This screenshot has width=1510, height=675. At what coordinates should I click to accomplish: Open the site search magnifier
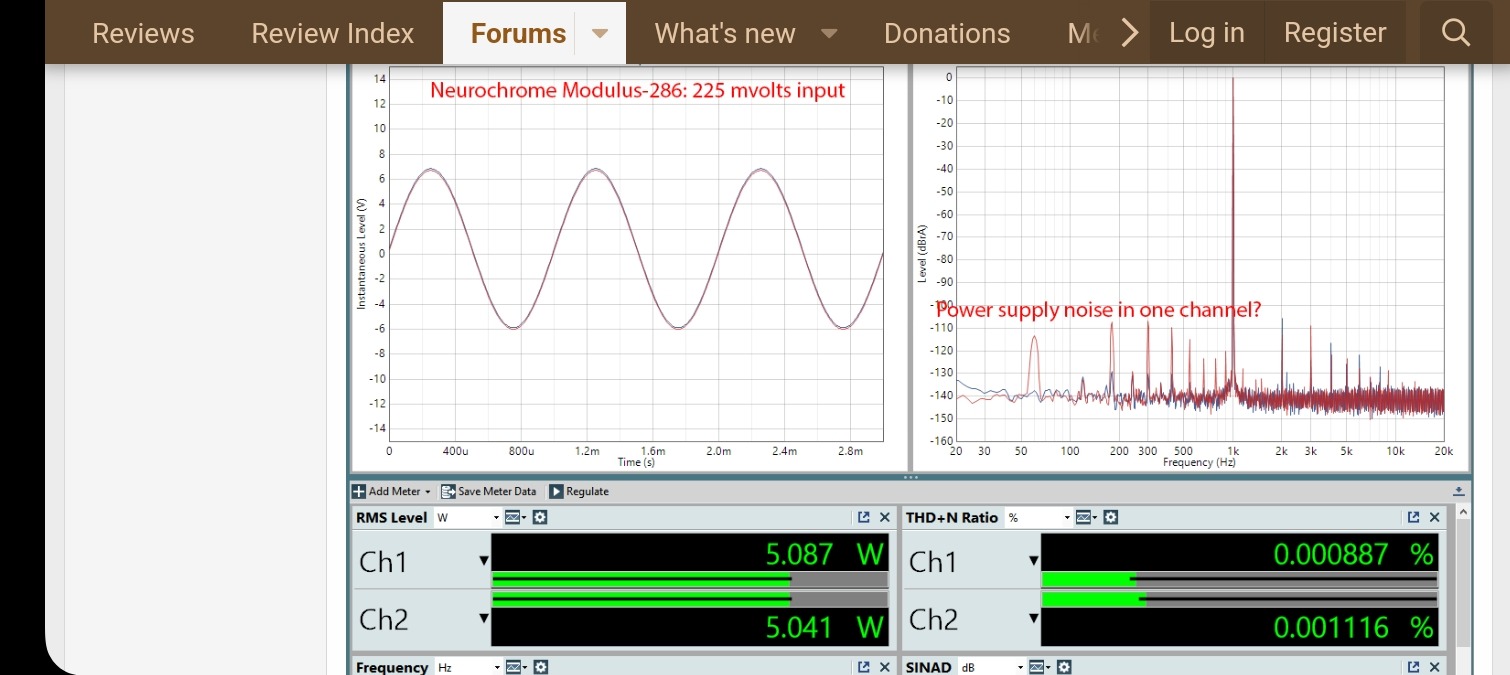[x=1455, y=33]
